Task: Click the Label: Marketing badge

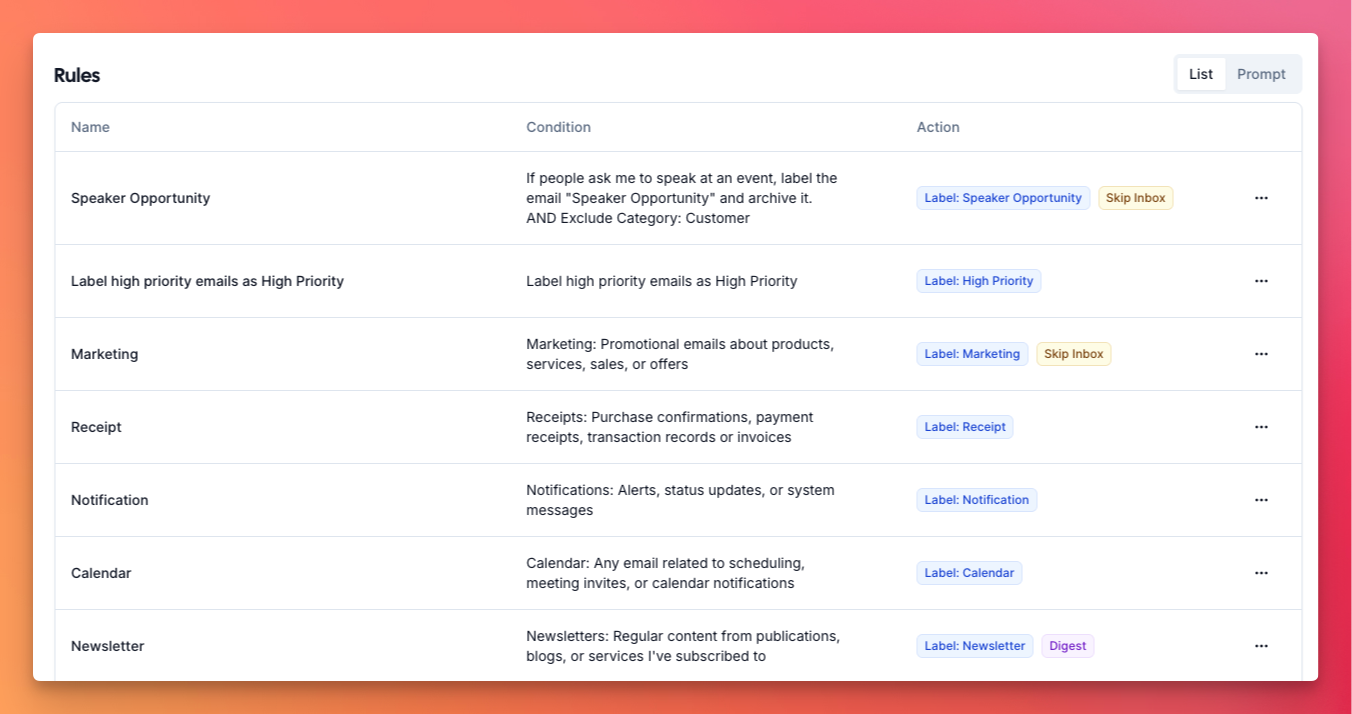Action: 972,354
